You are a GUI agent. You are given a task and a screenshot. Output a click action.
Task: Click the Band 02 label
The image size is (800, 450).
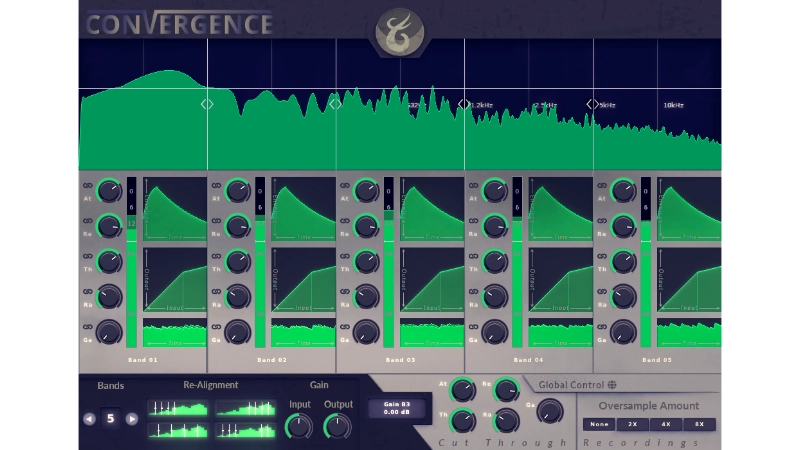pyautogui.click(x=271, y=360)
